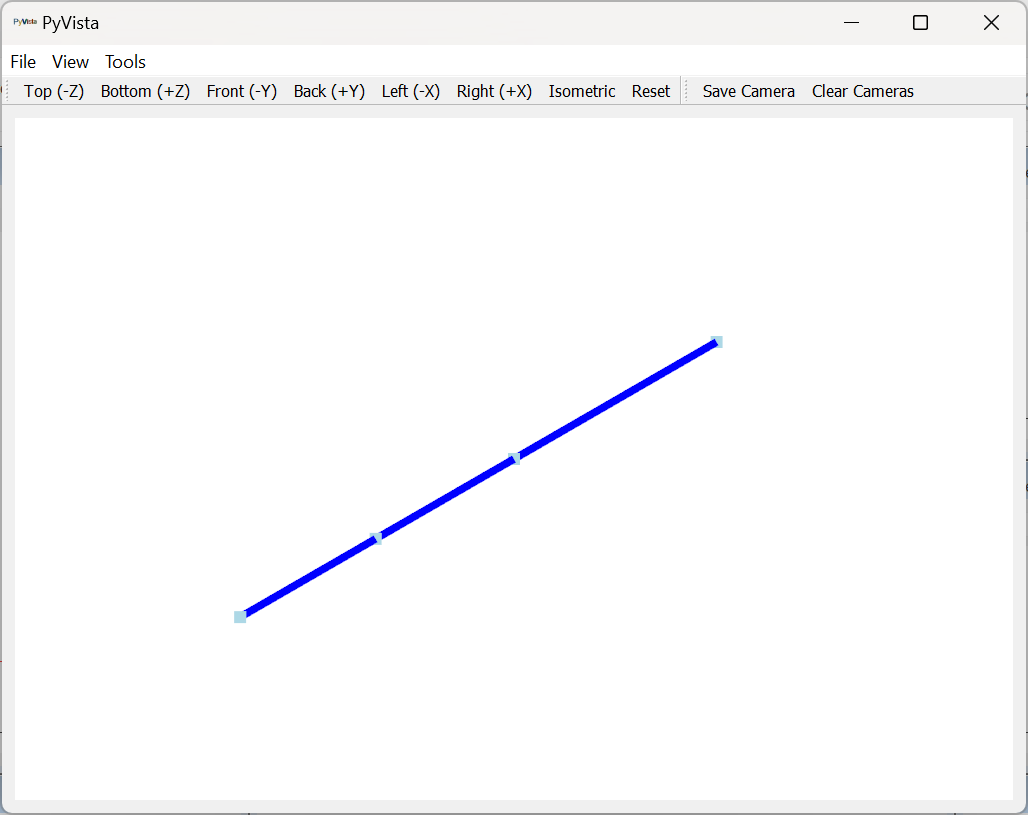Reset the camera view
Viewport: 1028px width, 815px height.
650,91
